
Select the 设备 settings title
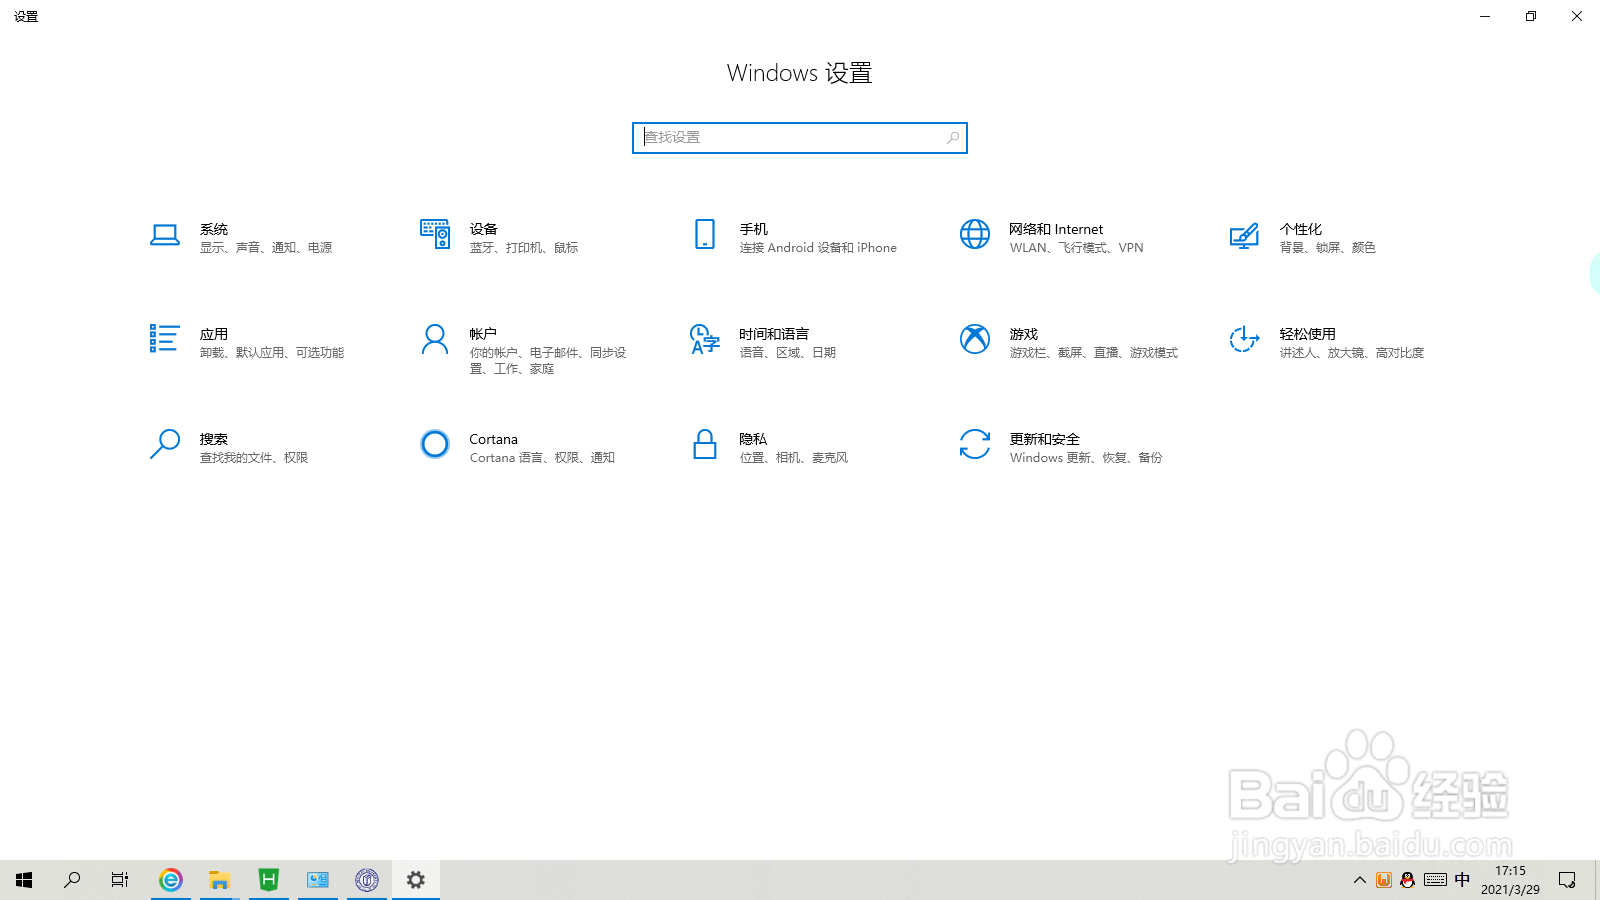tap(484, 229)
